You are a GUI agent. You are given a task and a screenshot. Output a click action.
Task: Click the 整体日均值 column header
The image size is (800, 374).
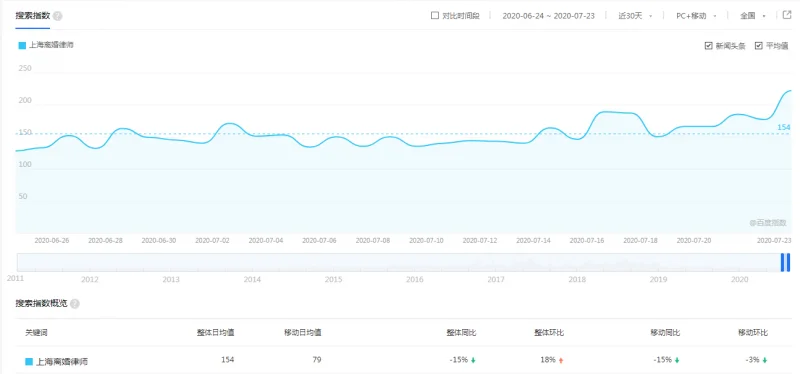point(215,333)
